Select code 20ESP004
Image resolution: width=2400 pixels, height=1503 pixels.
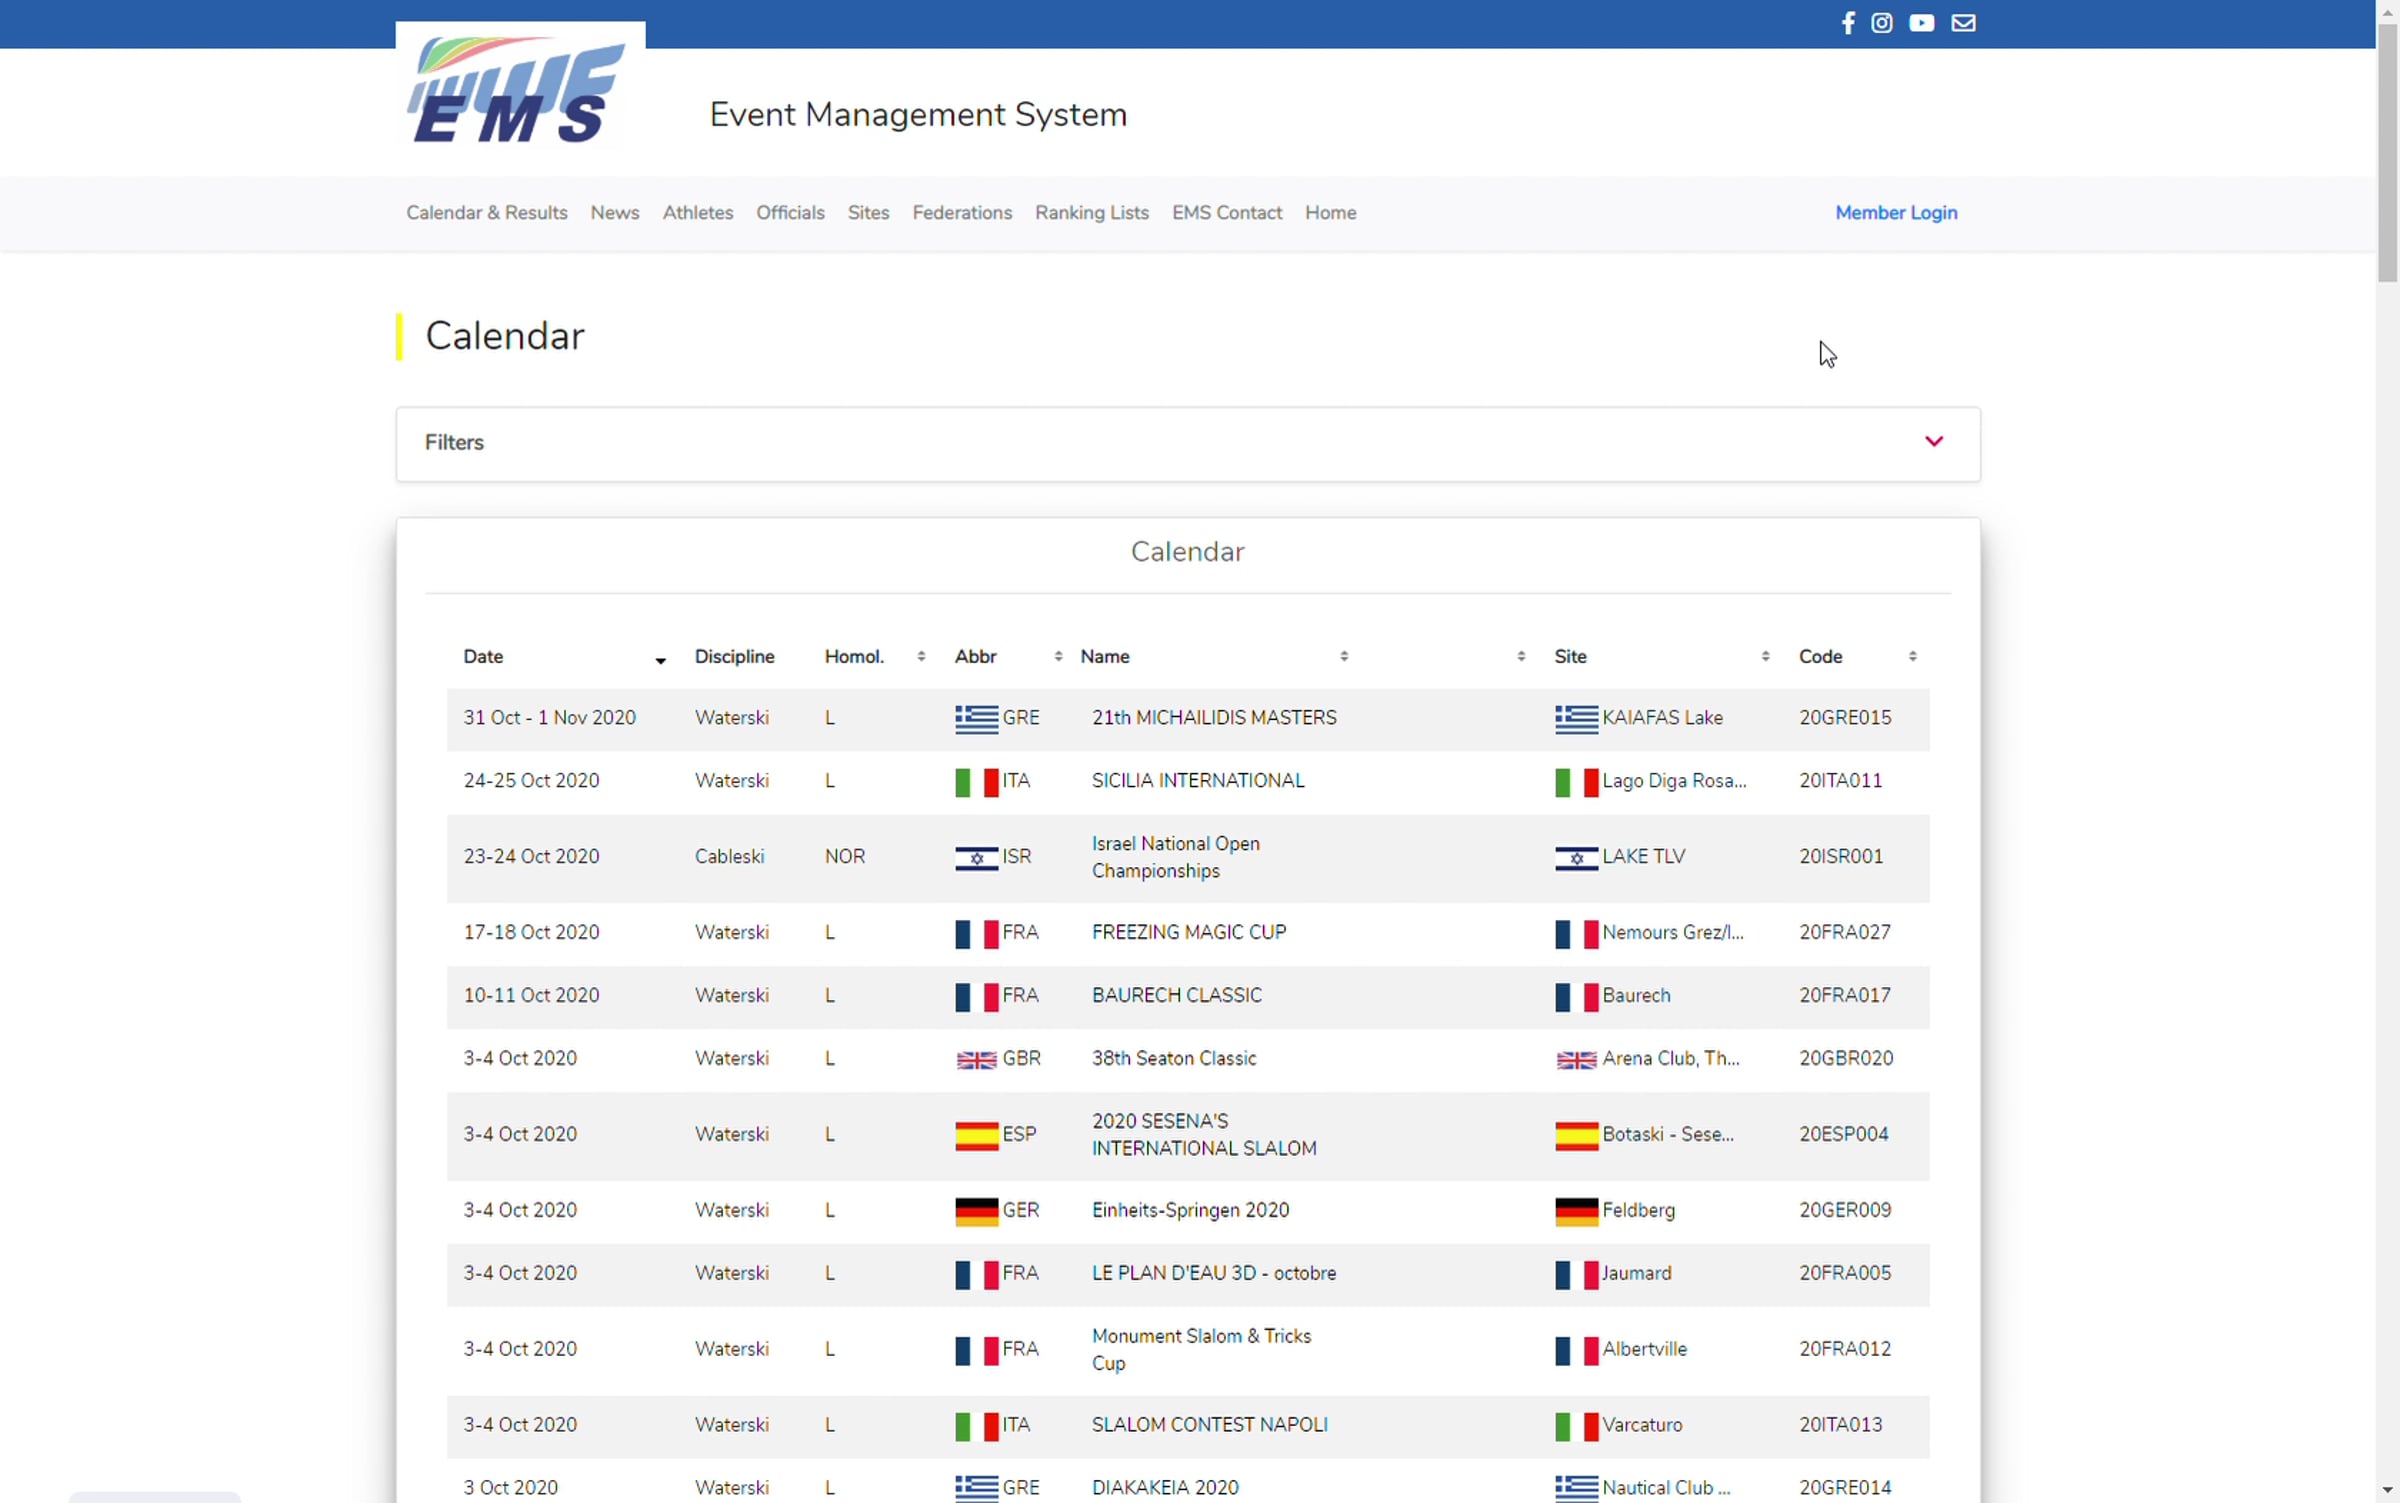pos(1843,1135)
